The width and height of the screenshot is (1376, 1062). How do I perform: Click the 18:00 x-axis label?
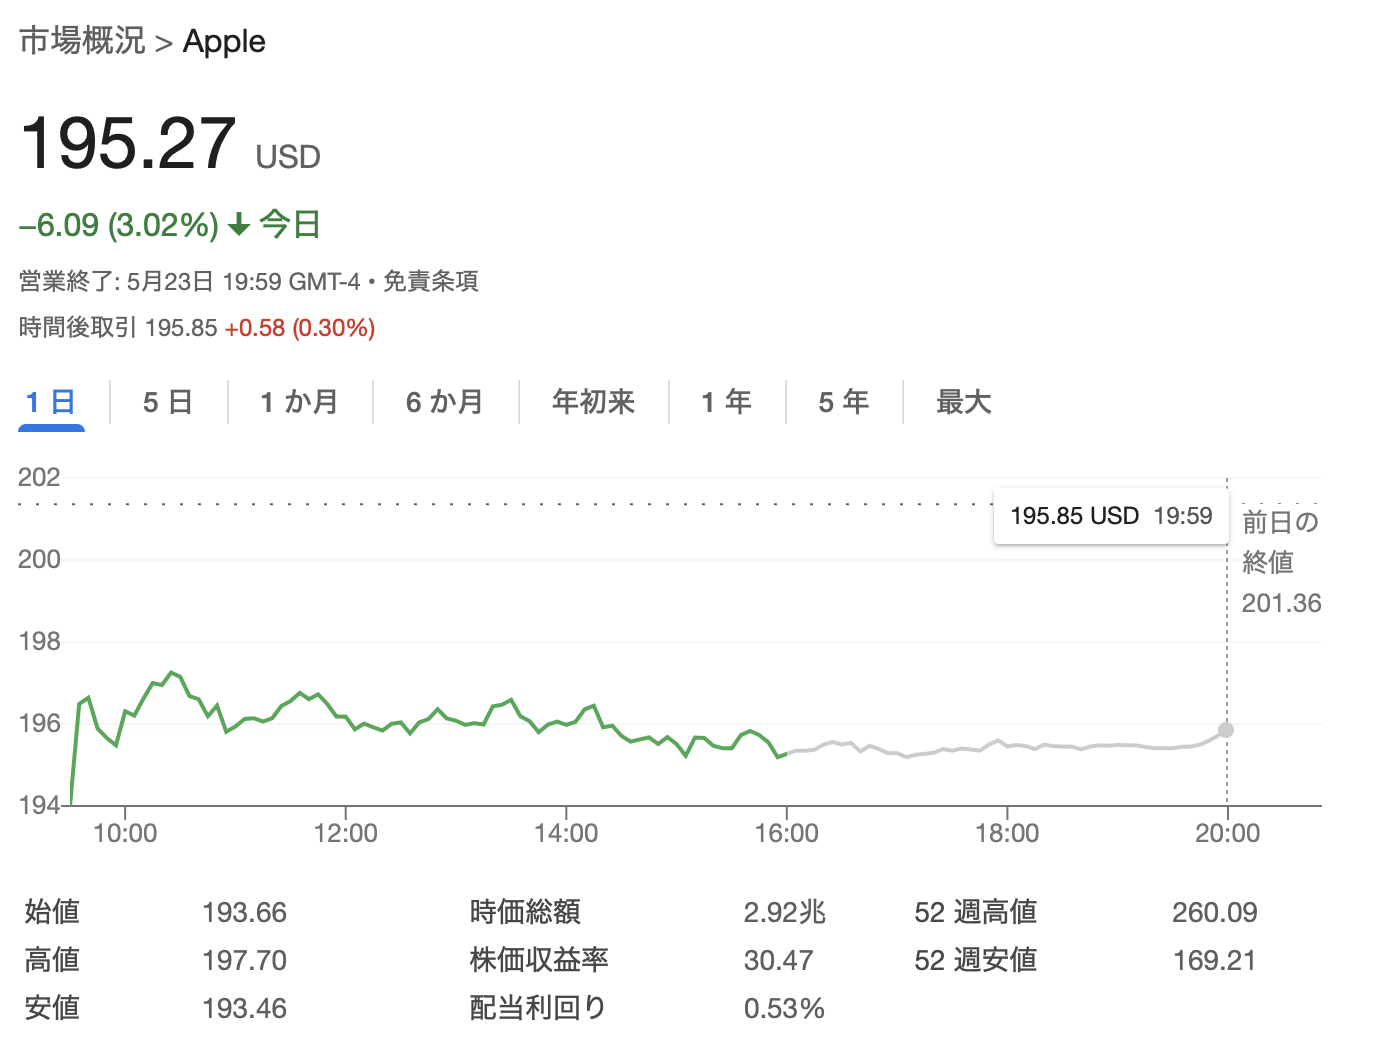coord(1007,833)
